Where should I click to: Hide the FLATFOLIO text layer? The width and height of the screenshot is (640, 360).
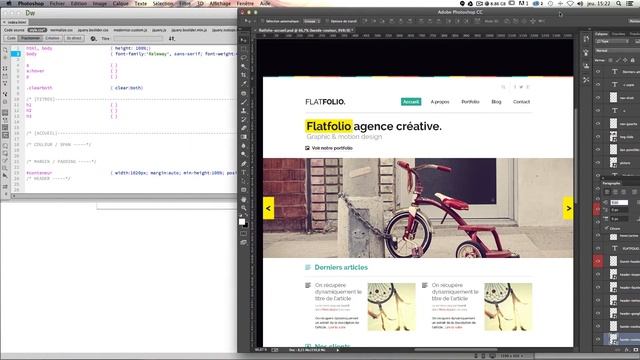click(598, 248)
